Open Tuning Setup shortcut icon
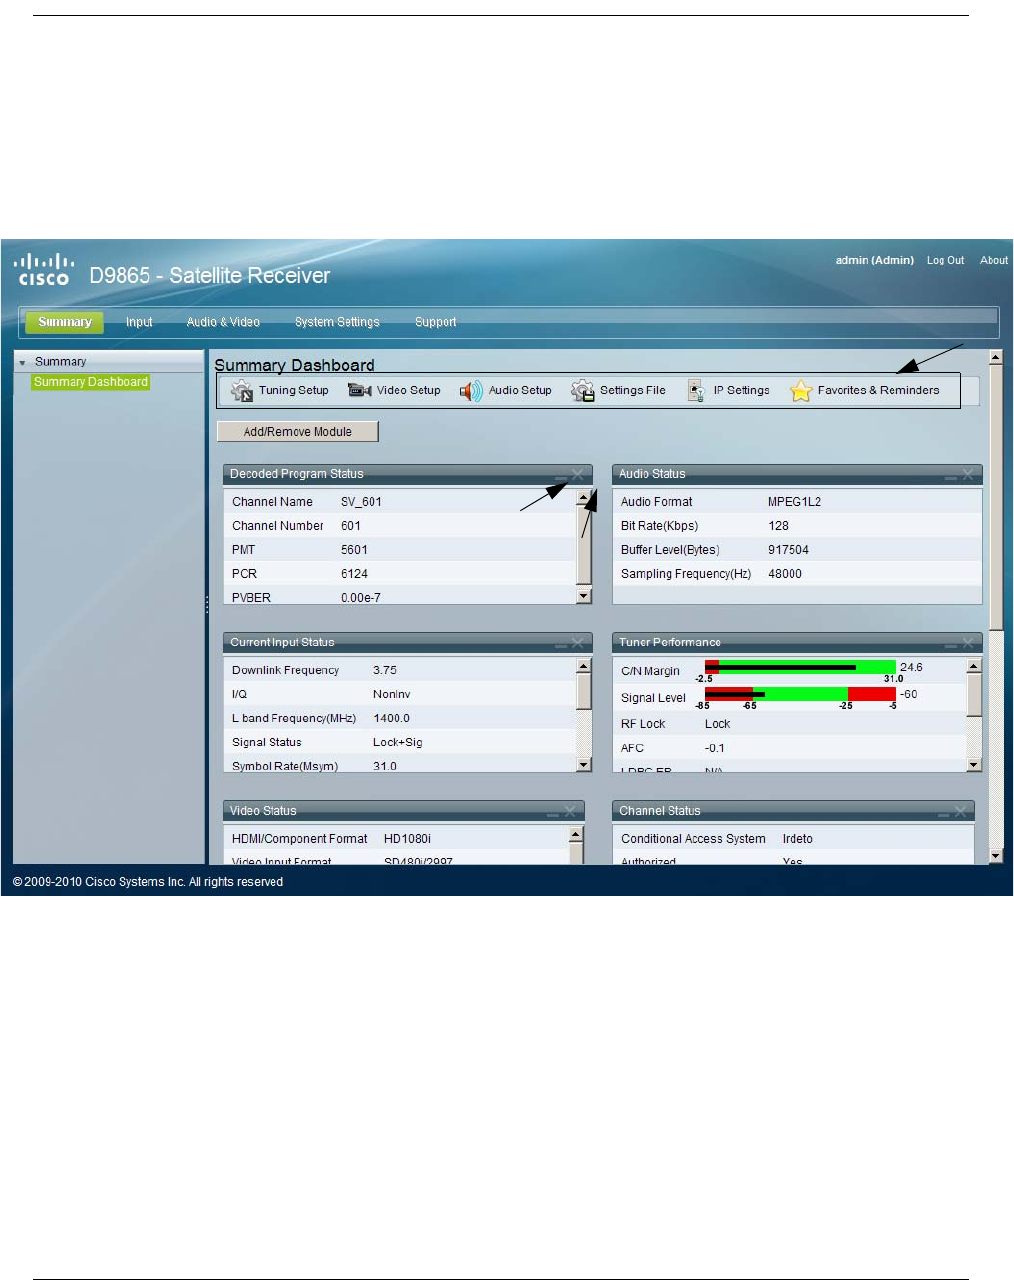Screen dimensions: 1014x1285 tap(242, 391)
